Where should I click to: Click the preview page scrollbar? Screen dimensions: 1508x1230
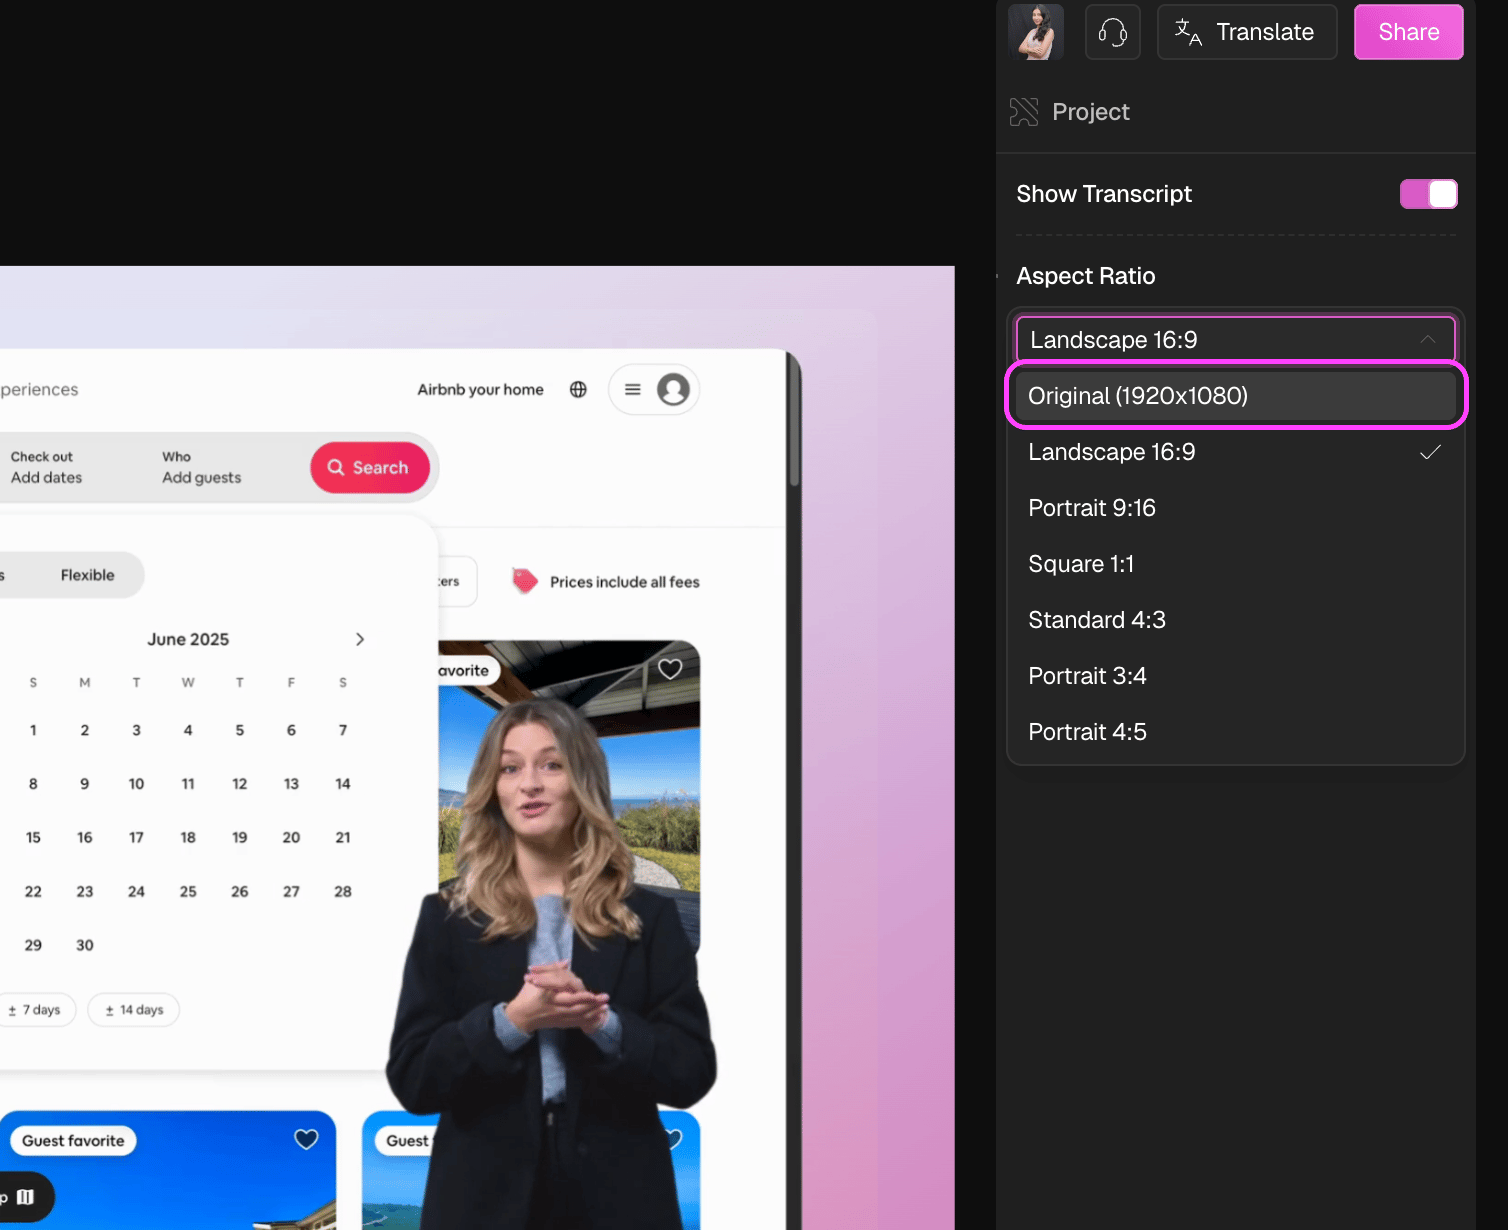[795, 420]
